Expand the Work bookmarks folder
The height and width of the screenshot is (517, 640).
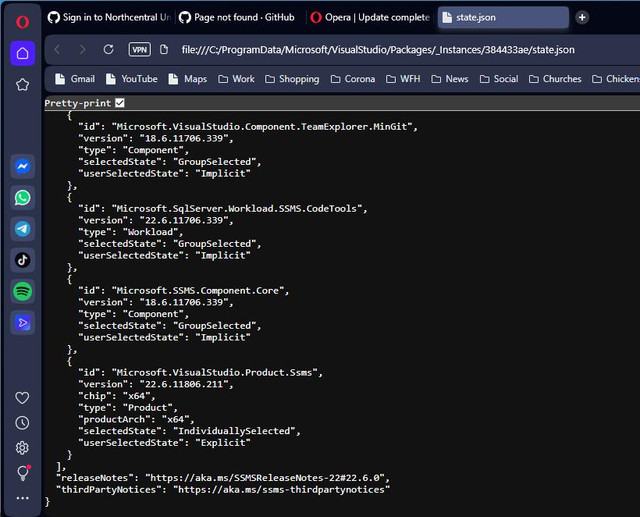pos(236,79)
